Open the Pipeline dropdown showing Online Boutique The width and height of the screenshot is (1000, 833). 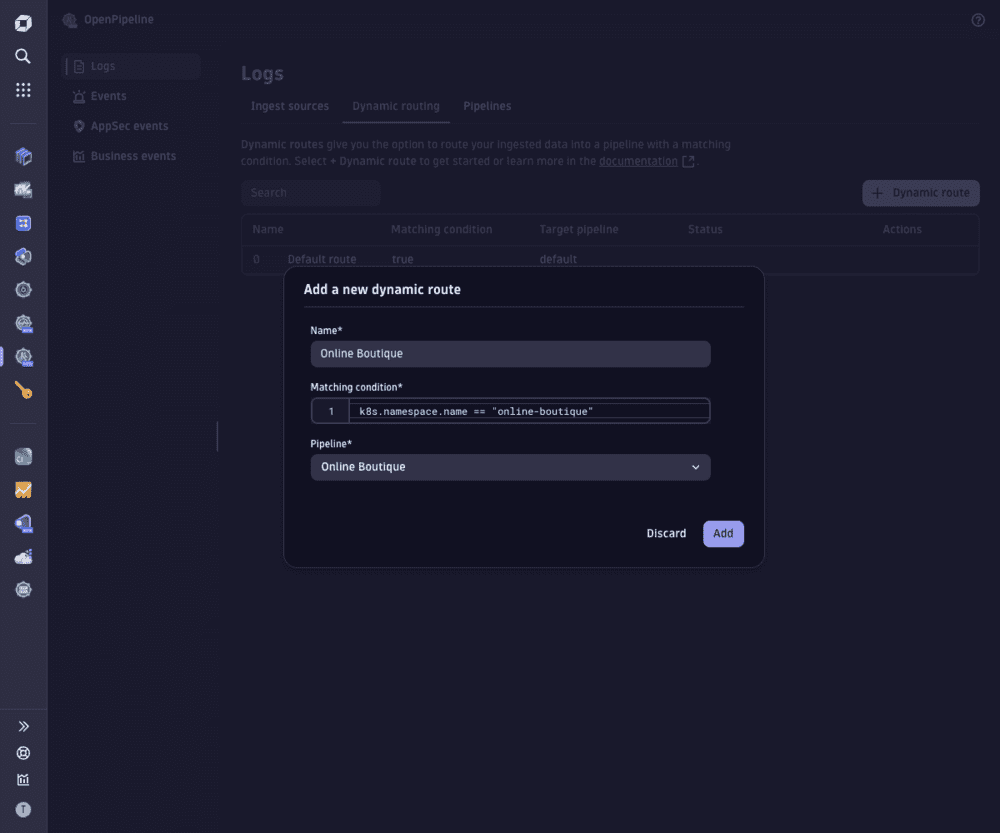coord(510,467)
